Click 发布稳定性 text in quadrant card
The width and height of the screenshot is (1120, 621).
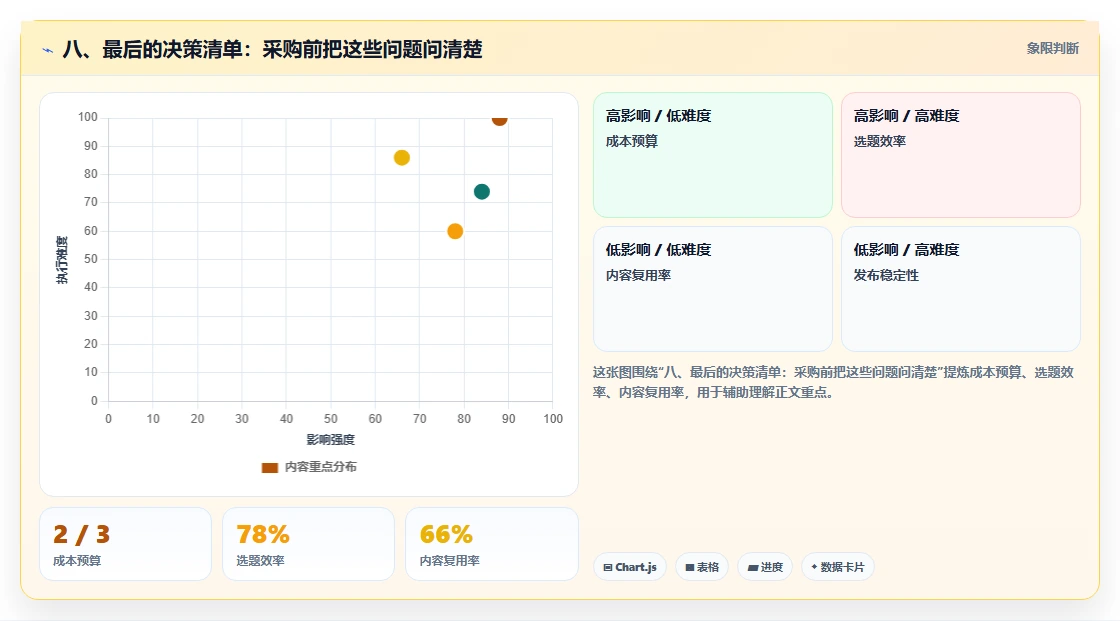click(x=886, y=275)
